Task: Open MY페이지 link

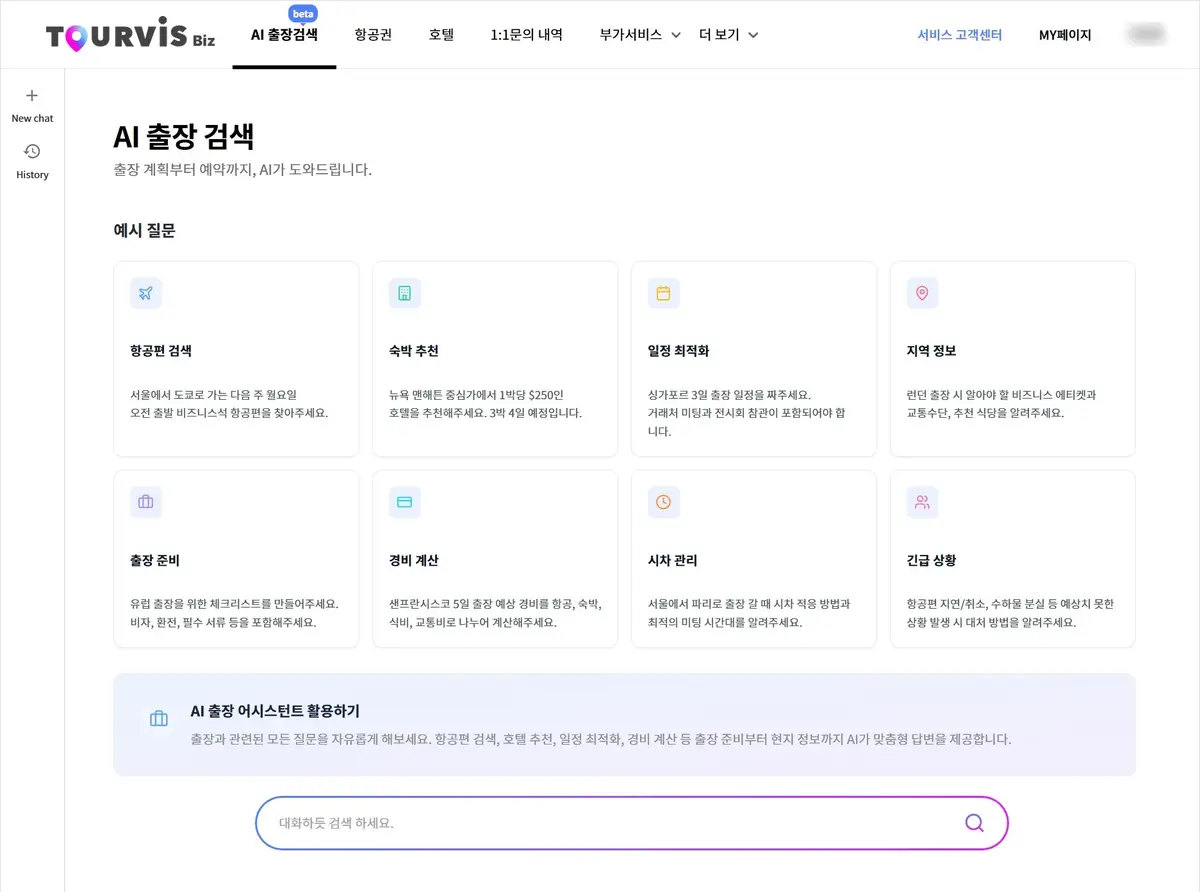Action: tap(1065, 35)
